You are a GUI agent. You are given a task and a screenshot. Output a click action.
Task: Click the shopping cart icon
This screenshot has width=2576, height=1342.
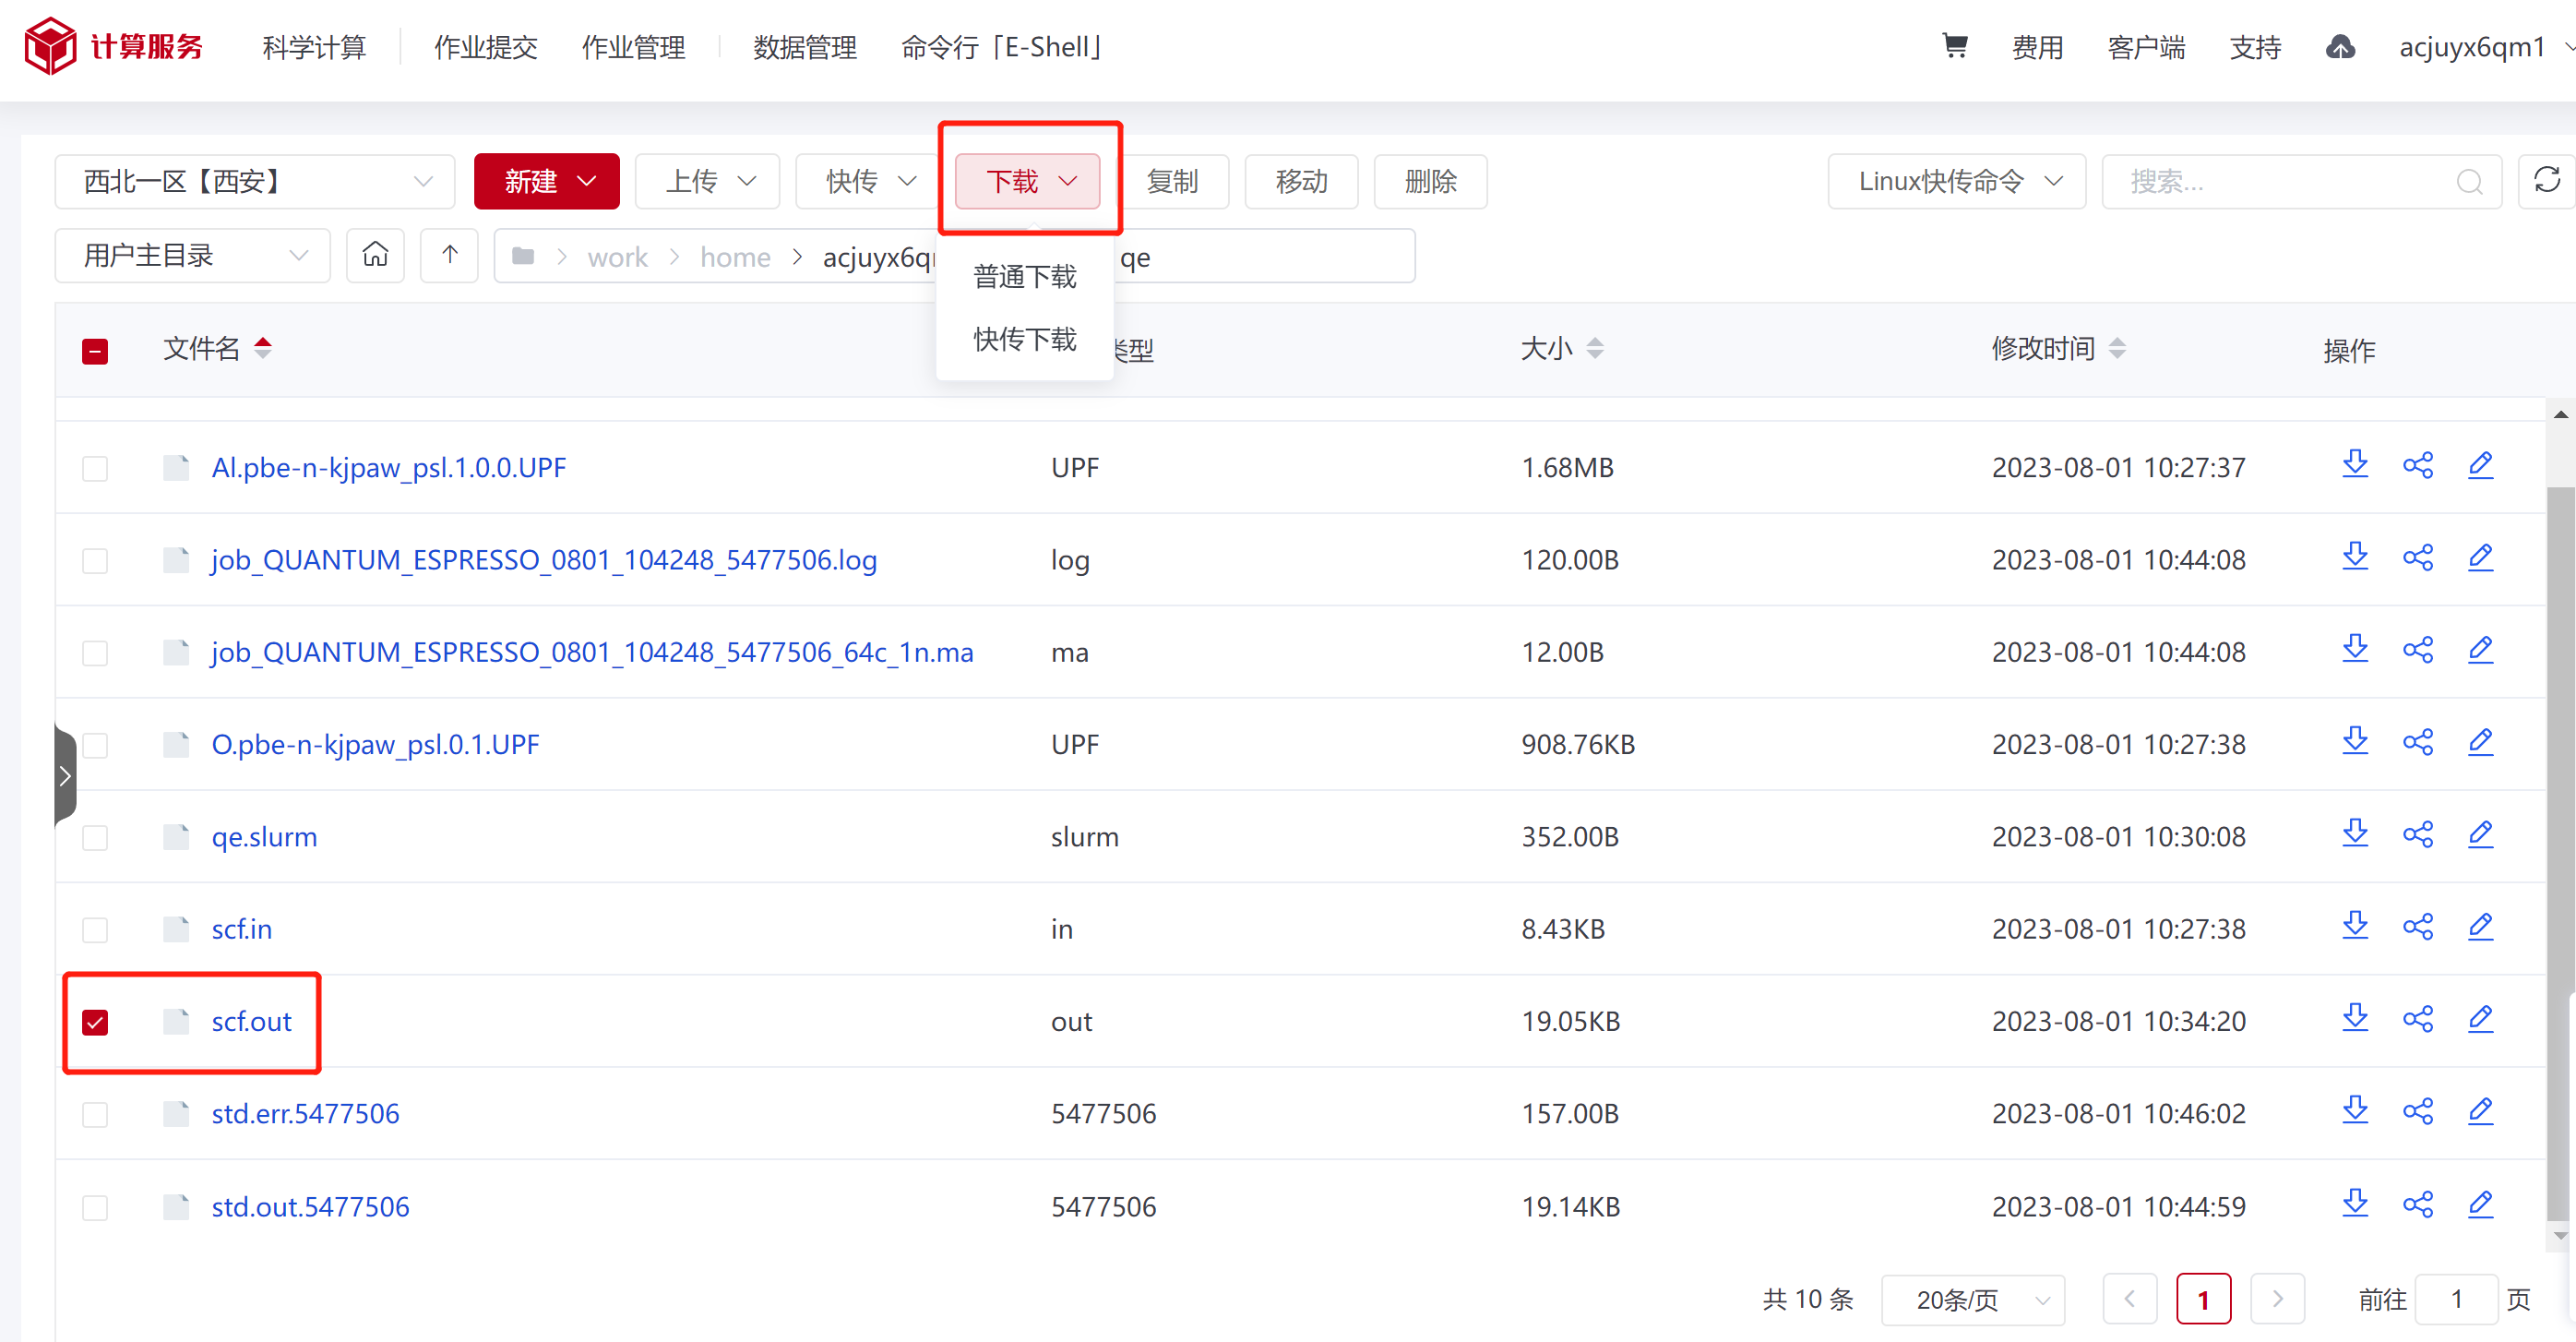coord(1954,46)
